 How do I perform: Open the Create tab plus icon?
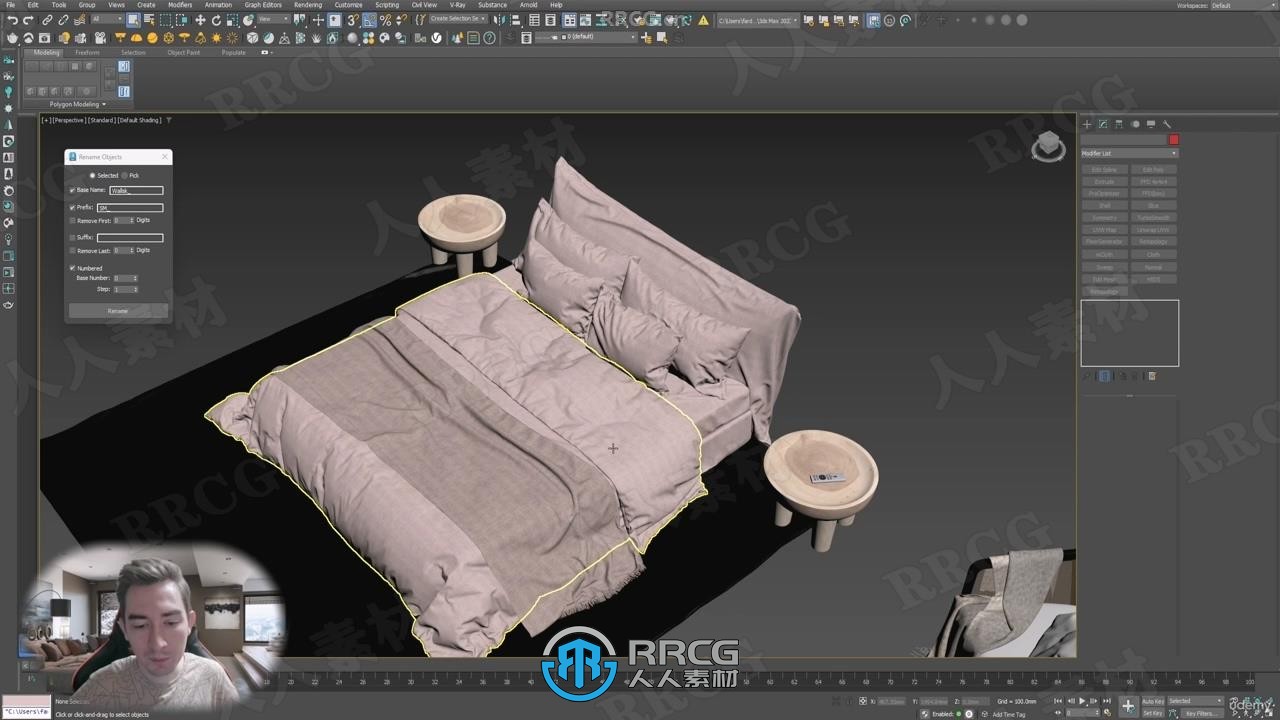(1087, 125)
